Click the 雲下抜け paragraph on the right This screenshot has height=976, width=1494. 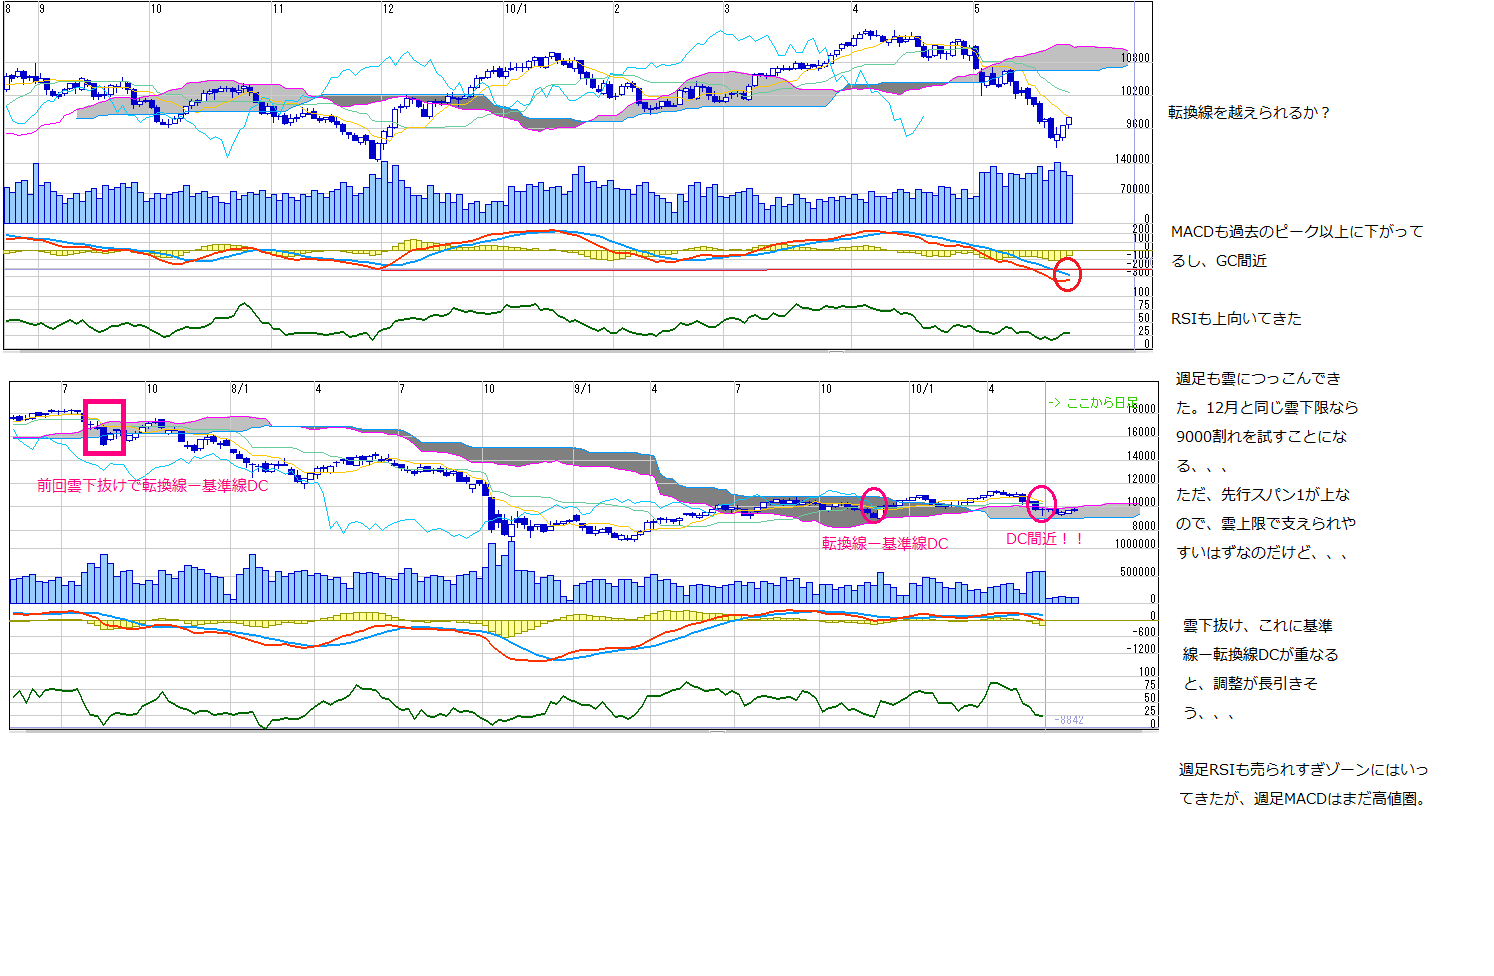click(x=1260, y=669)
